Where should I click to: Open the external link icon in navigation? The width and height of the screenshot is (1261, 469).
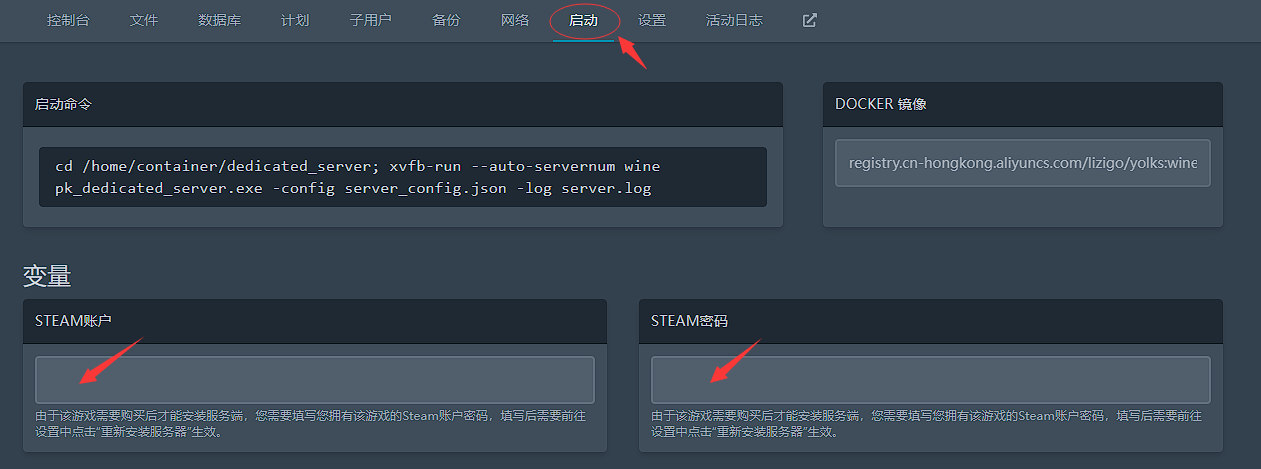pyautogui.click(x=810, y=20)
